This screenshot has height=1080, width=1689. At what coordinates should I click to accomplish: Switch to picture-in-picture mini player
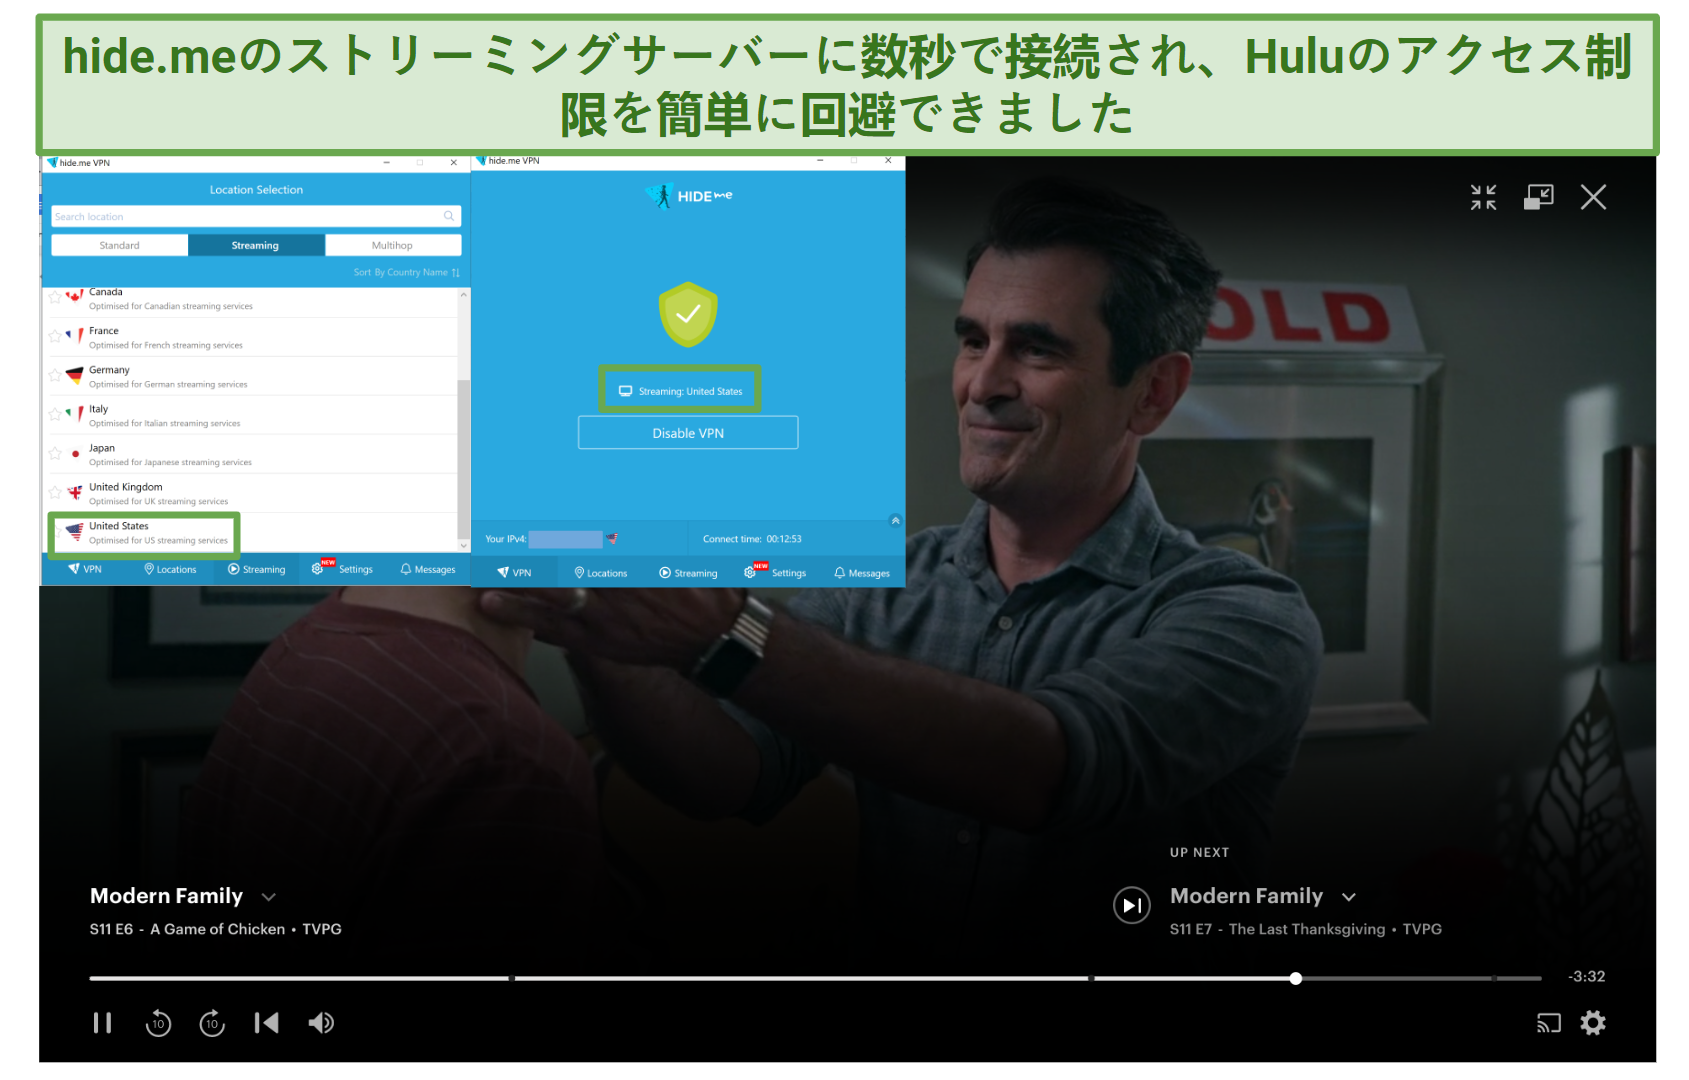click(1539, 197)
